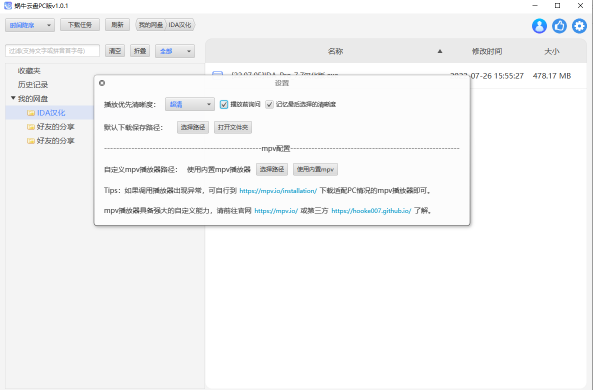Open the https://mpv.io/ official site link
The height and width of the screenshot is (390, 593).
276,211
